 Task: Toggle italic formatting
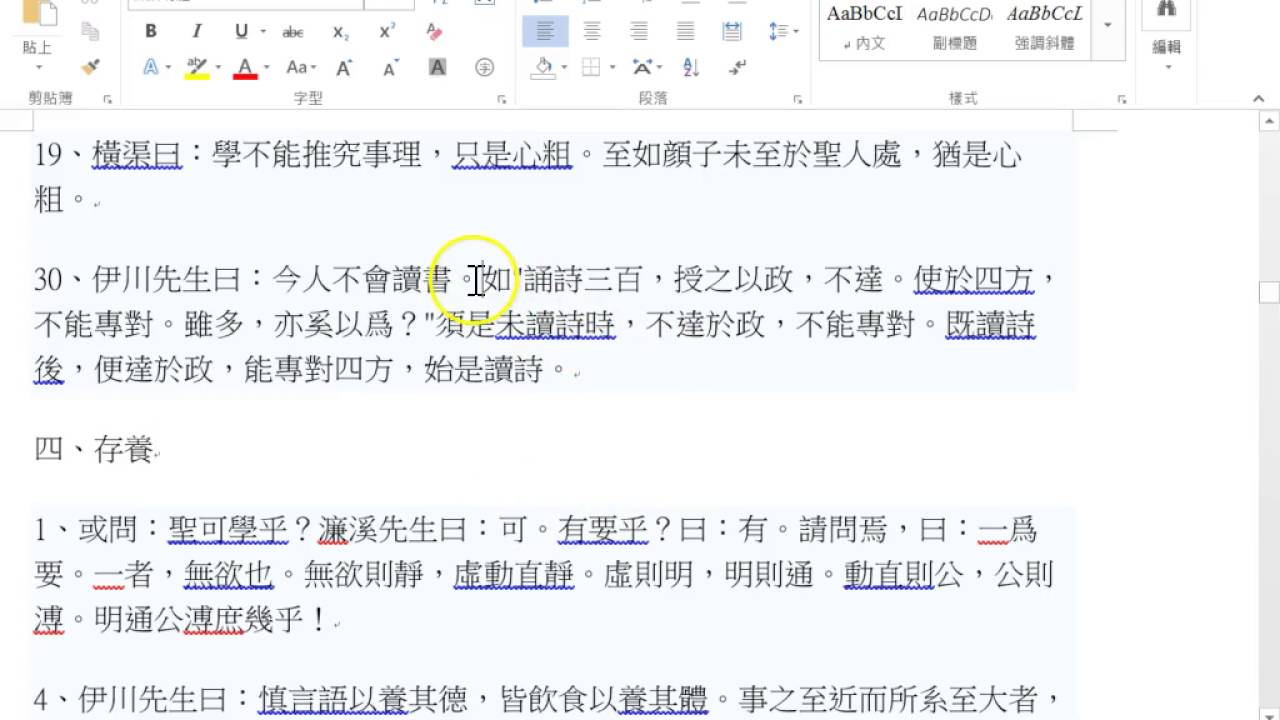tap(197, 31)
